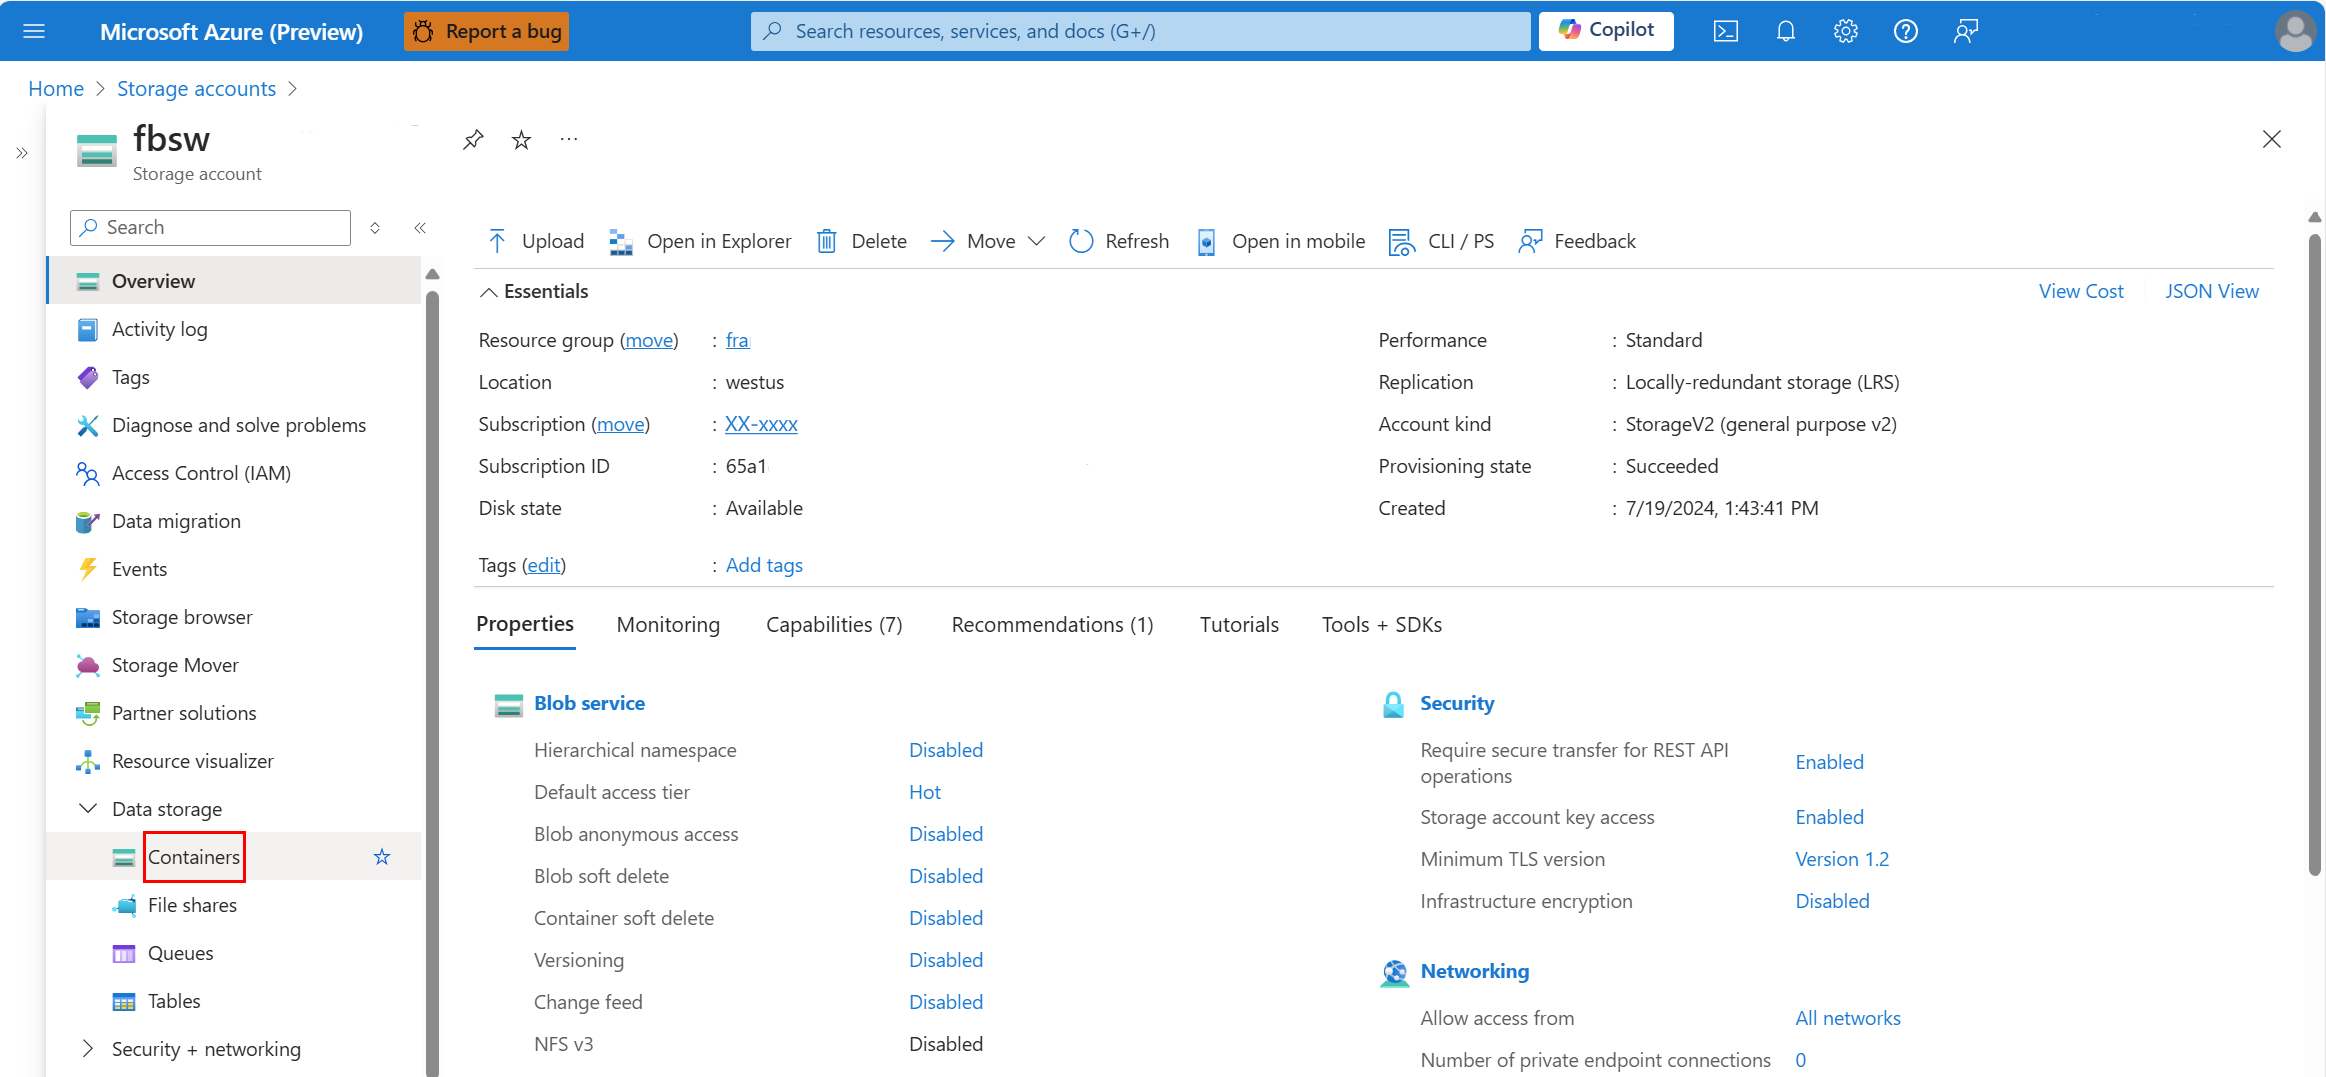Click the Delete trash icon
This screenshot has height=1077, width=2326.
[827, 241]
